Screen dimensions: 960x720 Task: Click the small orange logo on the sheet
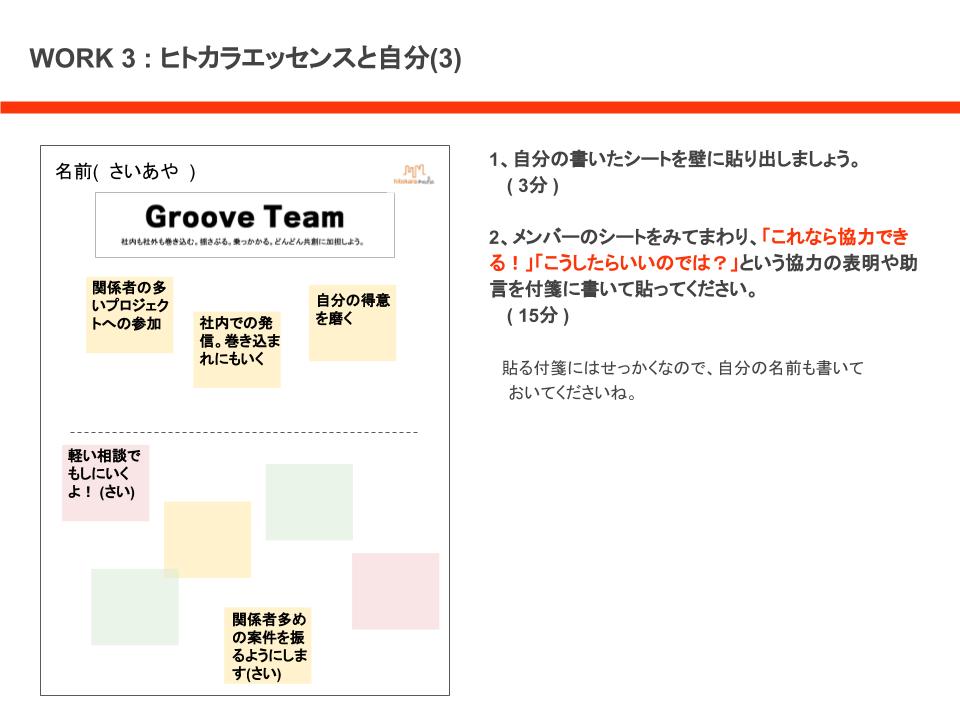pos(414,174)
